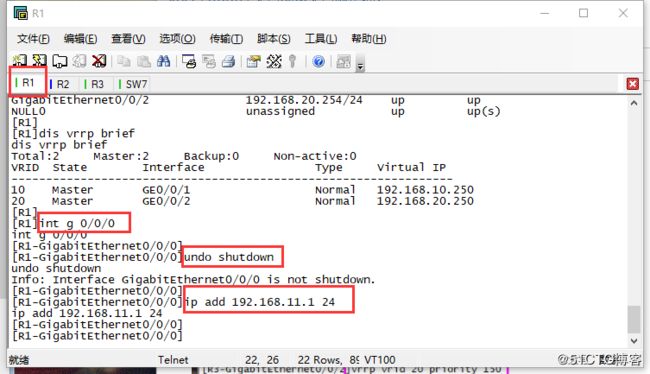Open the 帮助(H) menu
Screen dimensions: 650x374
369,39
